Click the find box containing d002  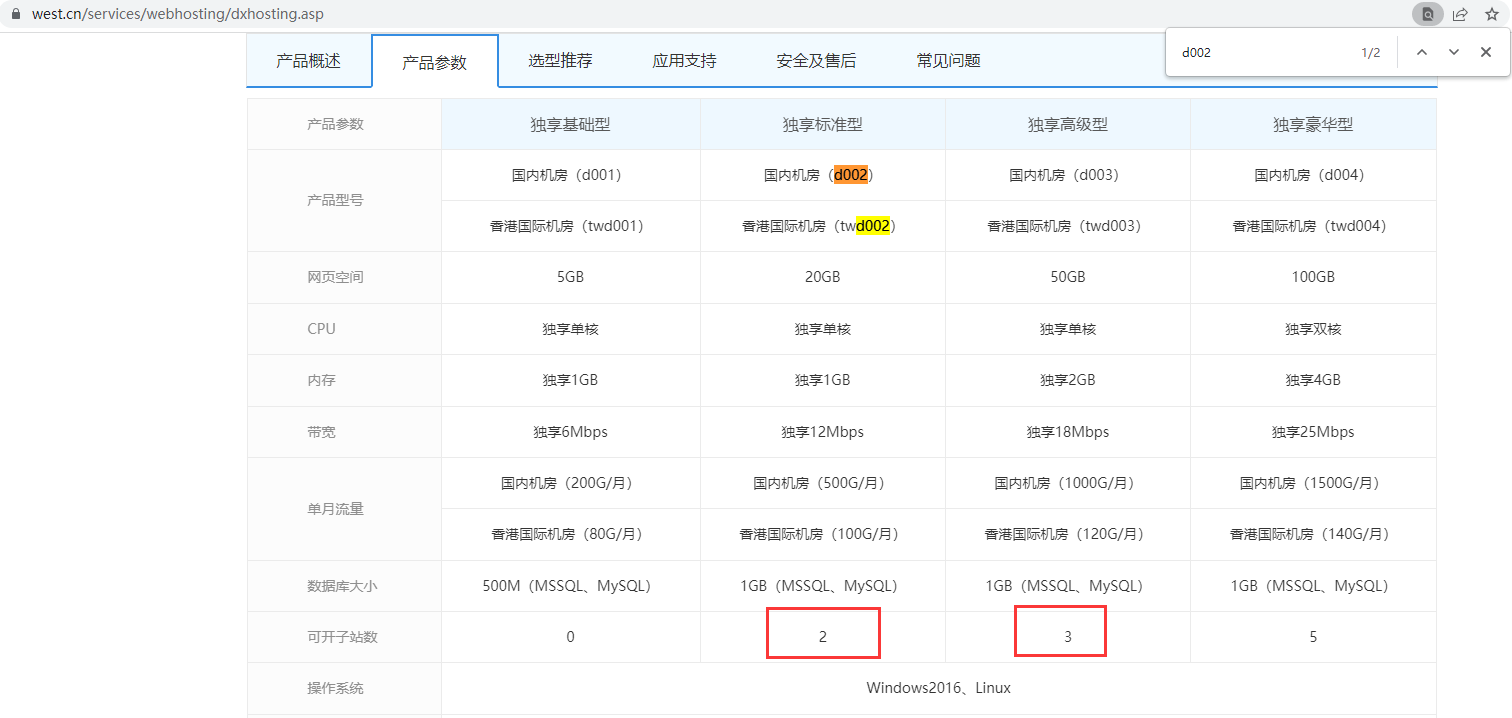click(x=1260, y=53)
